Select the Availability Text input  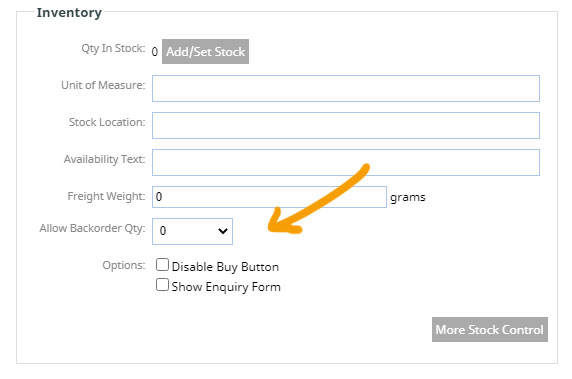pyautogui.click(x=346, y=162)
